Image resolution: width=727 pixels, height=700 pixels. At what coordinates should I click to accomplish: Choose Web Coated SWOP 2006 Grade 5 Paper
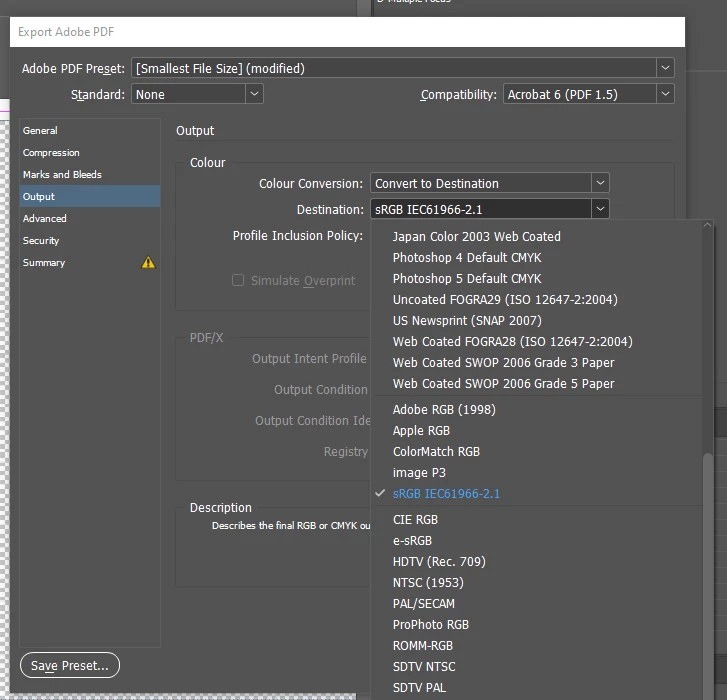point(536,383)
